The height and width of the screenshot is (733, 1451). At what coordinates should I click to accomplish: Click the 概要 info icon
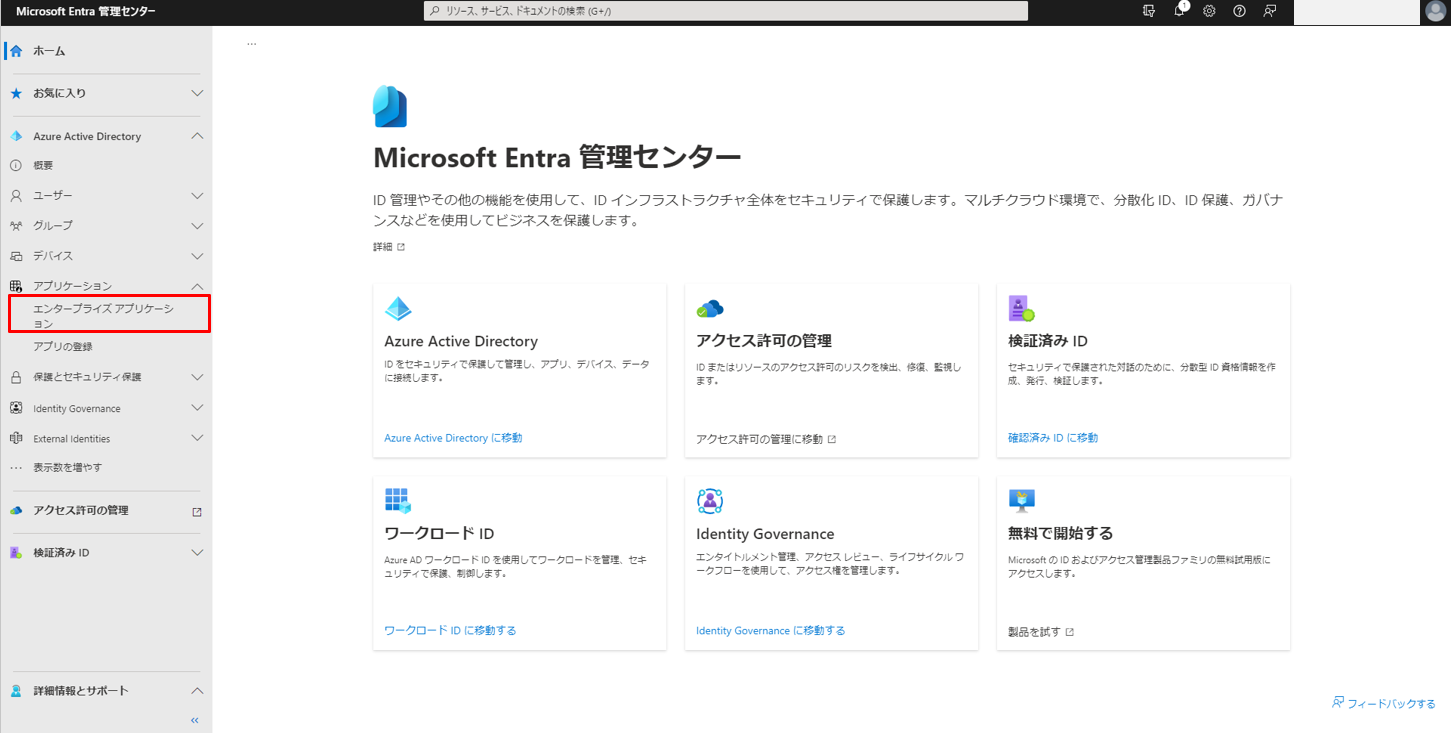click(x=16, y=165)
